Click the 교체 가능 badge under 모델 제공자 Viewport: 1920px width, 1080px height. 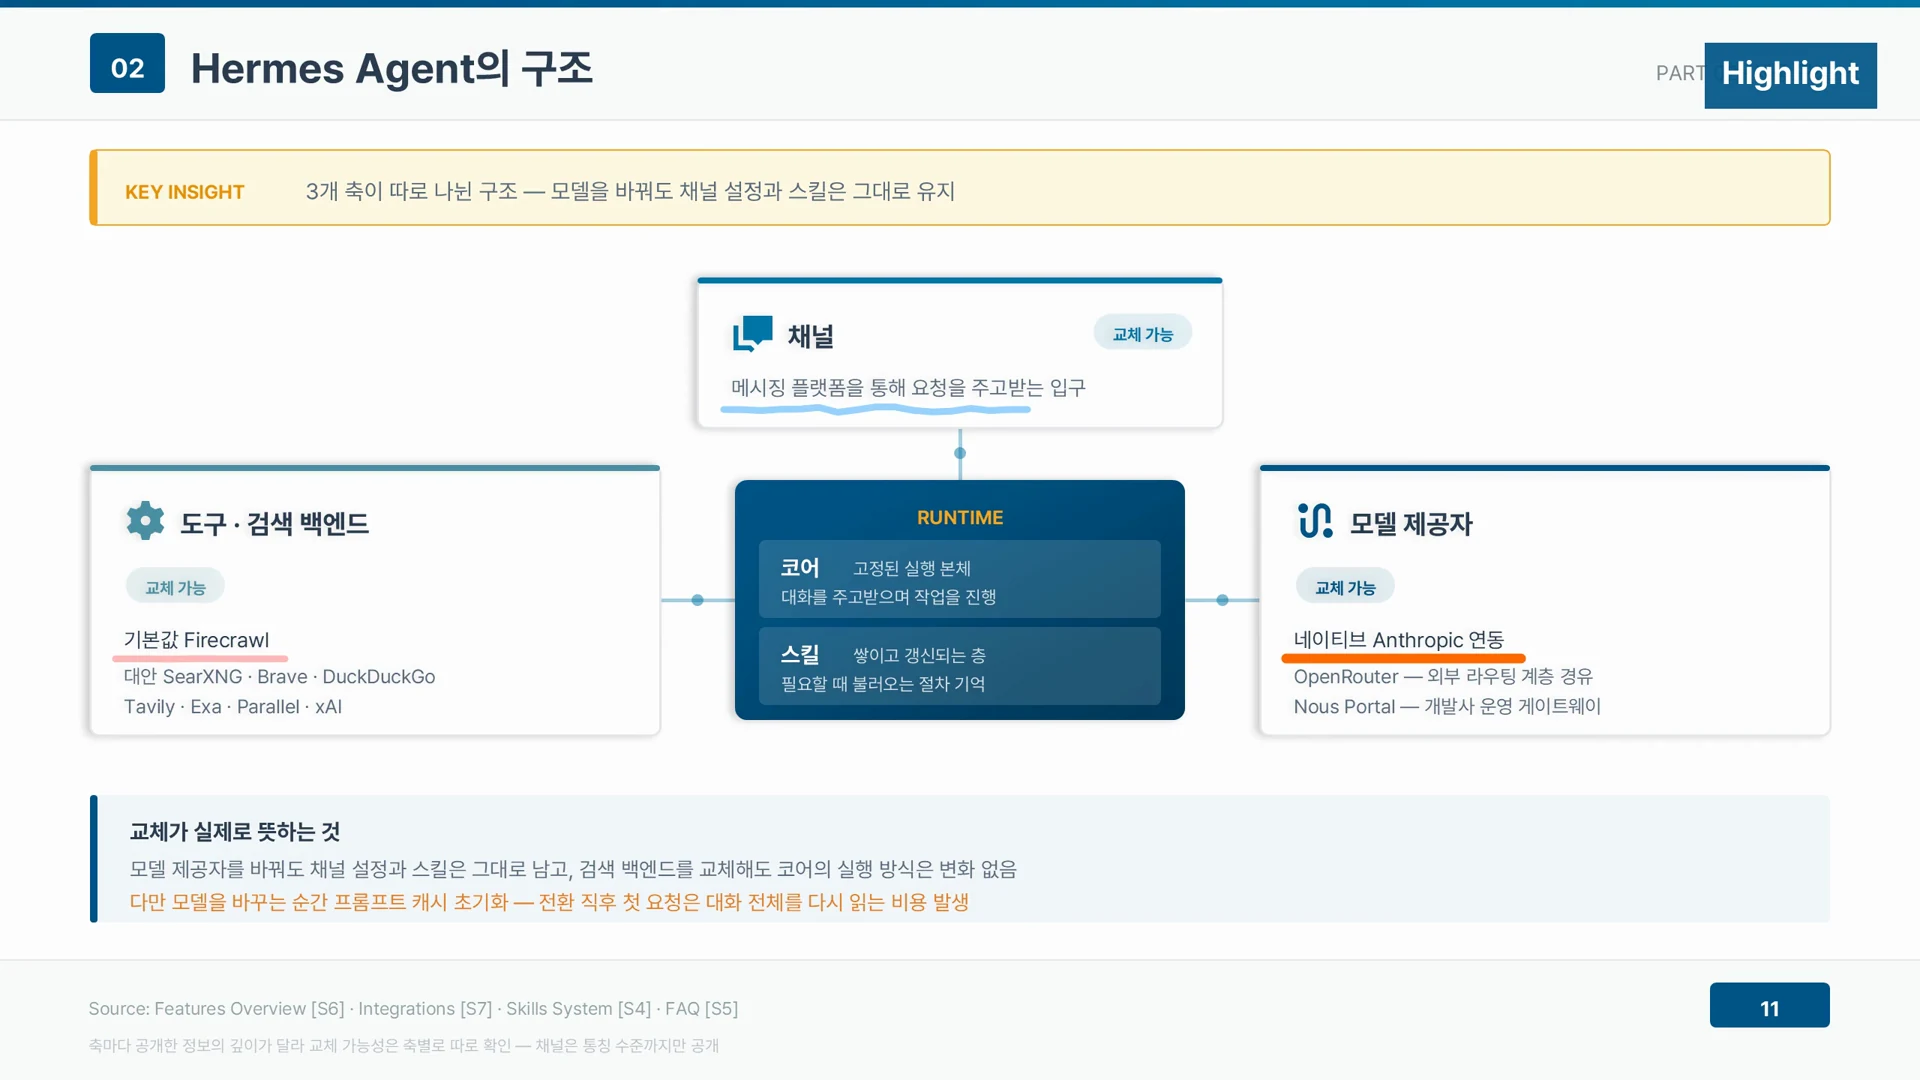click(x=1345, y=587)
